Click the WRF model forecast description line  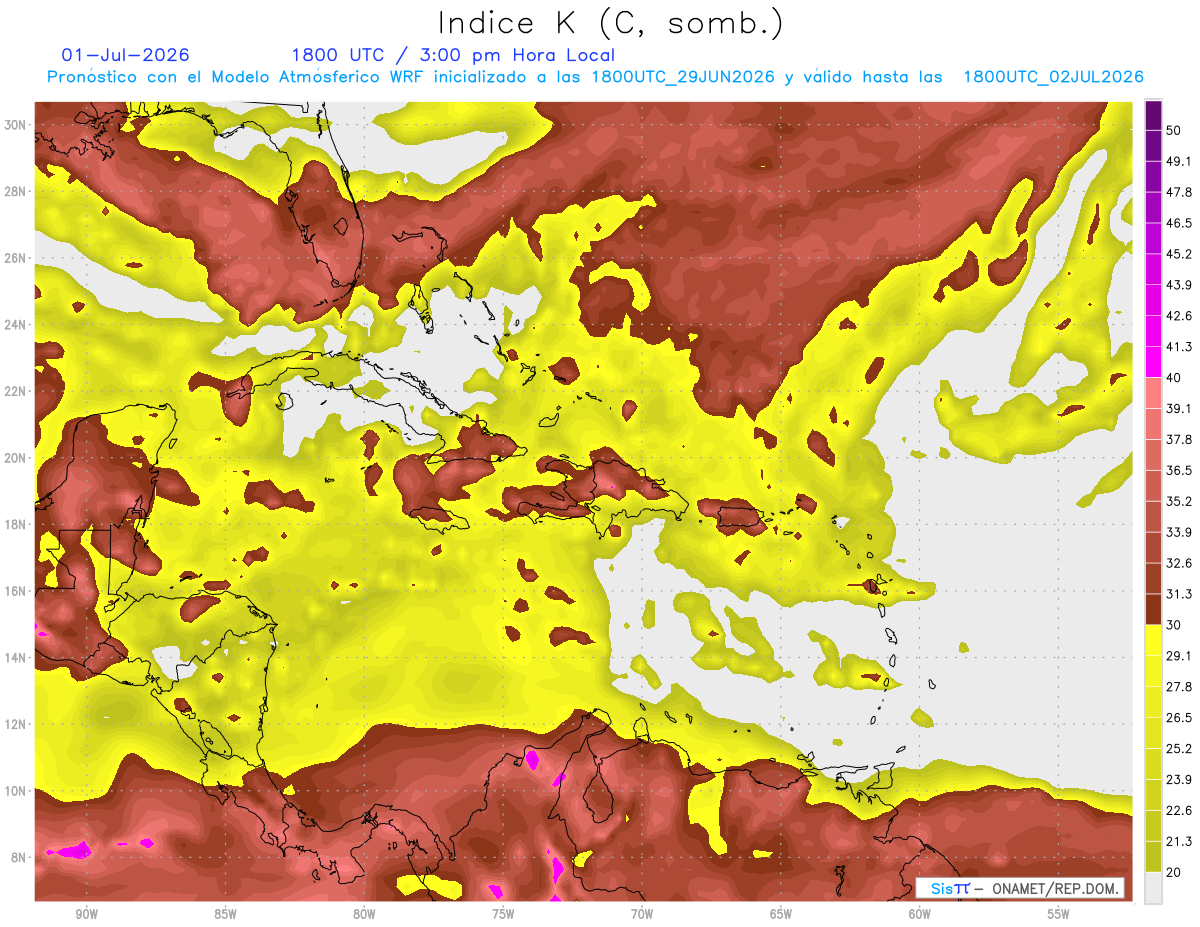click(596, 77)
